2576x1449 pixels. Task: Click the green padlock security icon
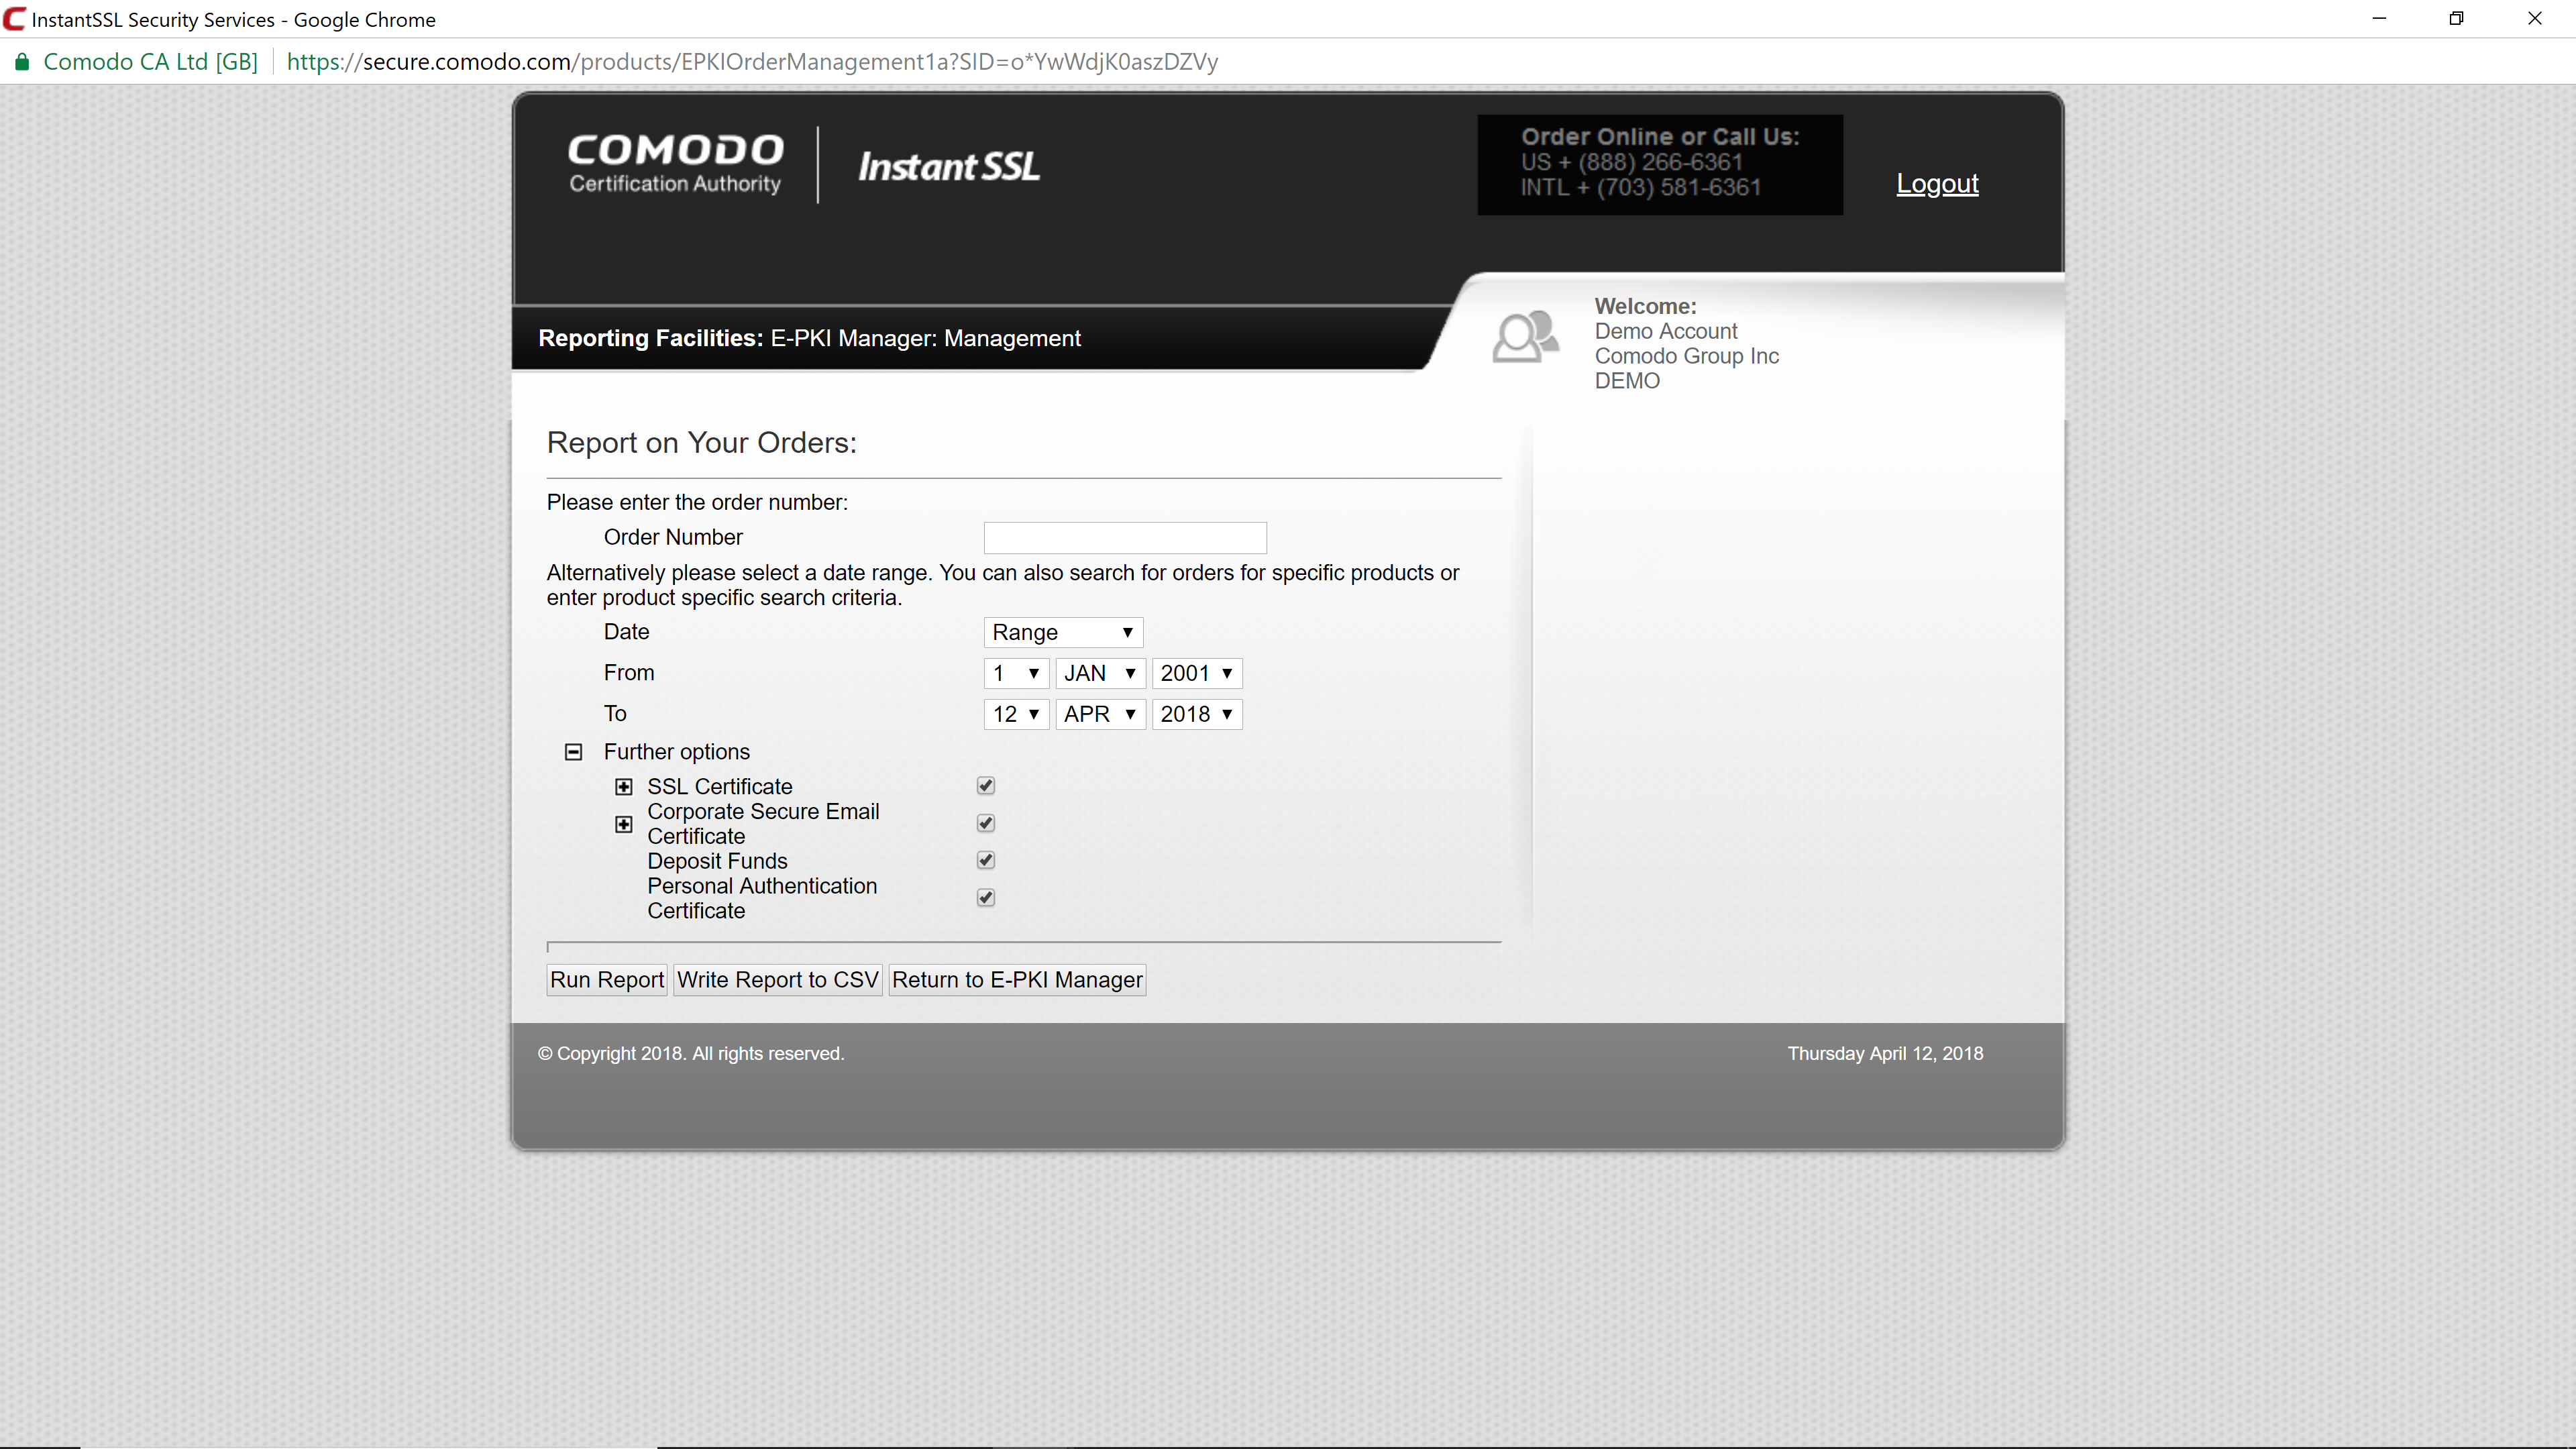[x=21, y=62]
